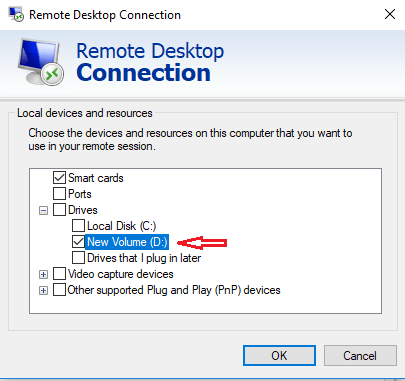Tick the Local Disk (C:) checkbox
The width and height of the screenshot is (405, 381).
[78, 226]
